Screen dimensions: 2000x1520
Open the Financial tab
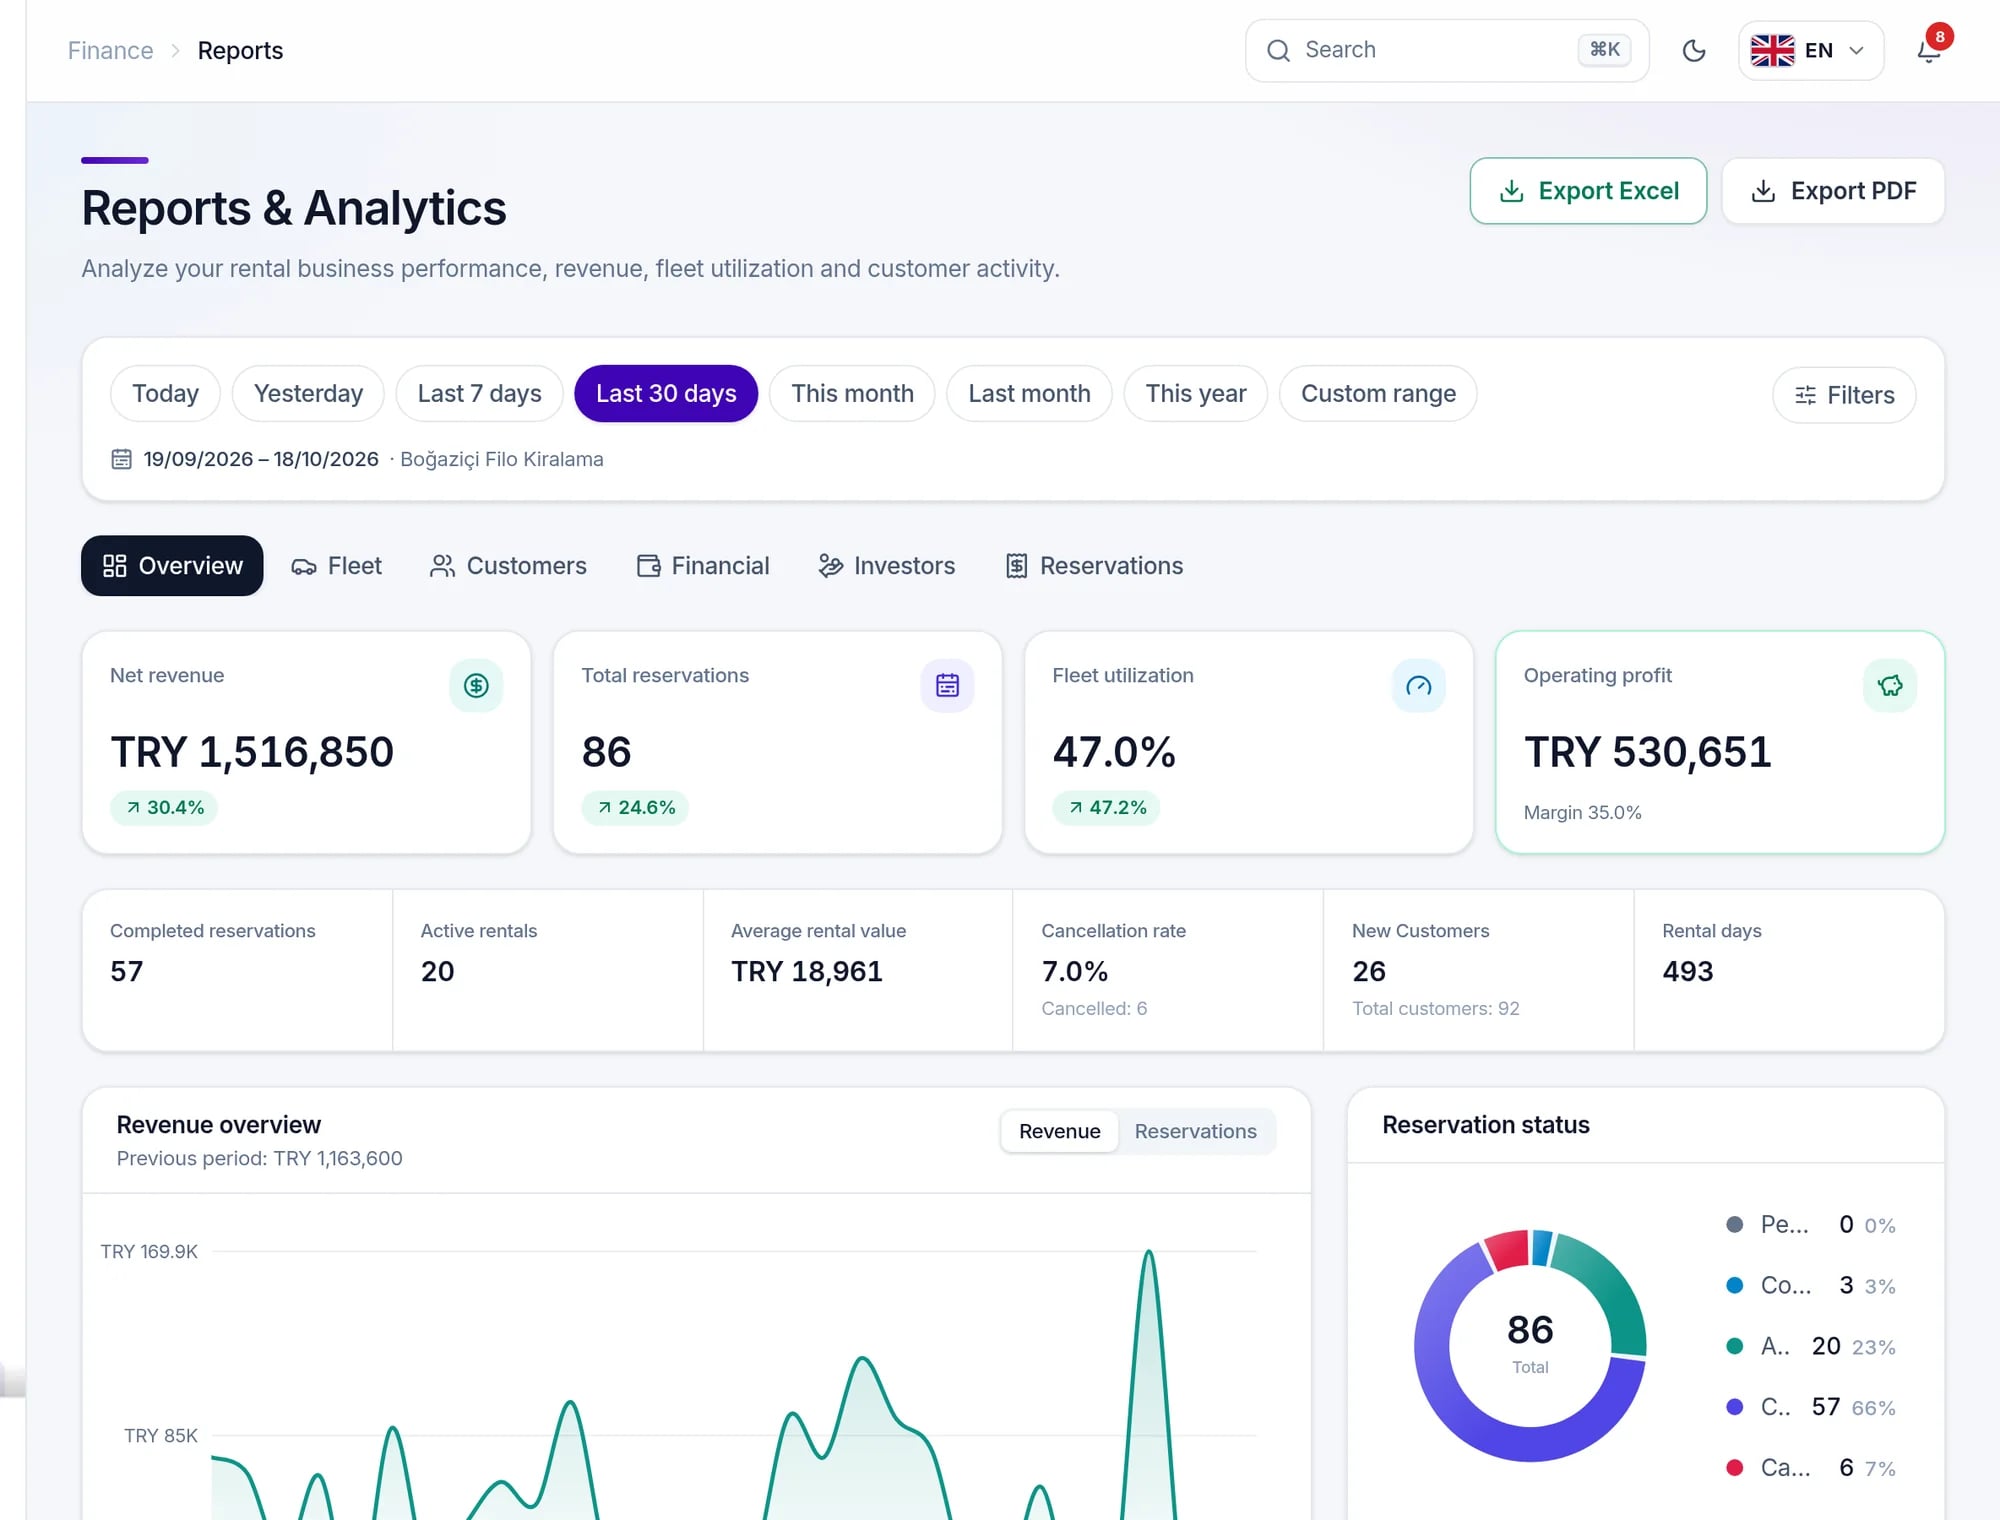click(703, 566)
